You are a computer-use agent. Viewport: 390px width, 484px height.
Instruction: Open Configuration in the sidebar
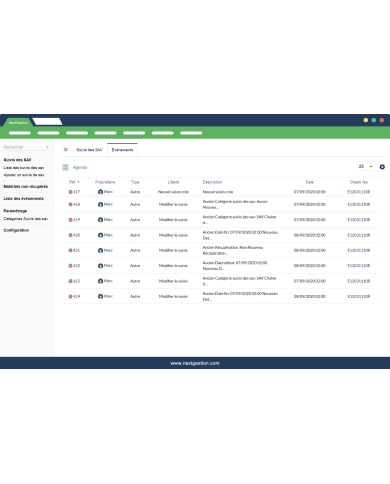pyautogui.click(x=16, y=230)
